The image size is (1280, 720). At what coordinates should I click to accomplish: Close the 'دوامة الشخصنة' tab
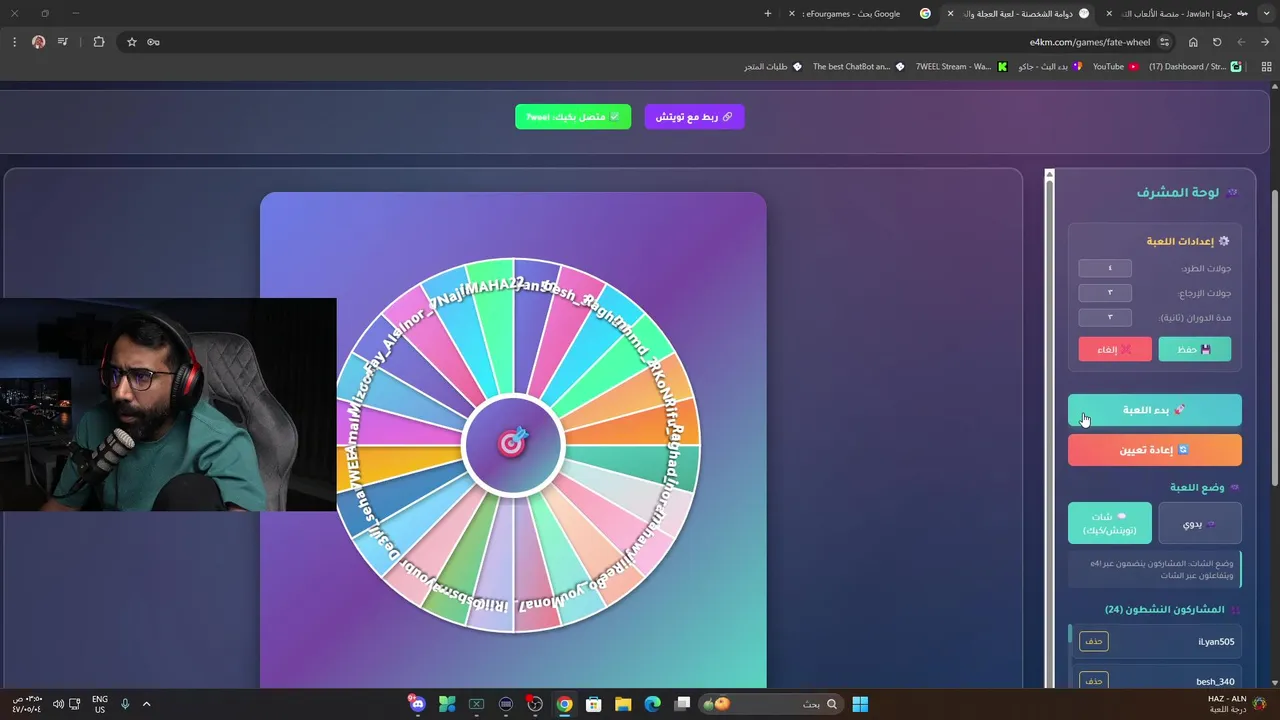(950, 14)
